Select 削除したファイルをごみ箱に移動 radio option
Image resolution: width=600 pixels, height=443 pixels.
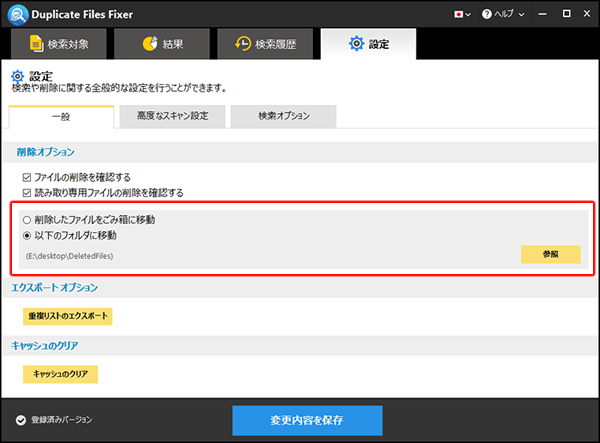(x=27, y=220)
